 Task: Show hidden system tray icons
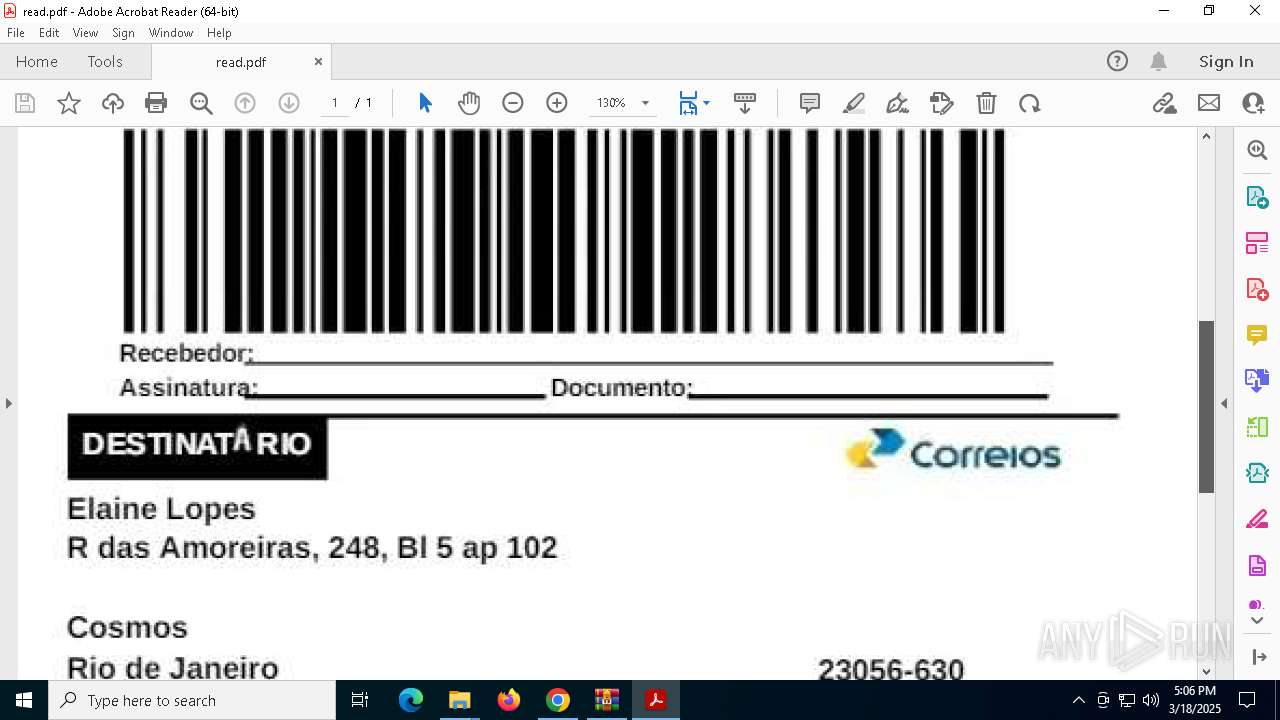click(1078, 700)
